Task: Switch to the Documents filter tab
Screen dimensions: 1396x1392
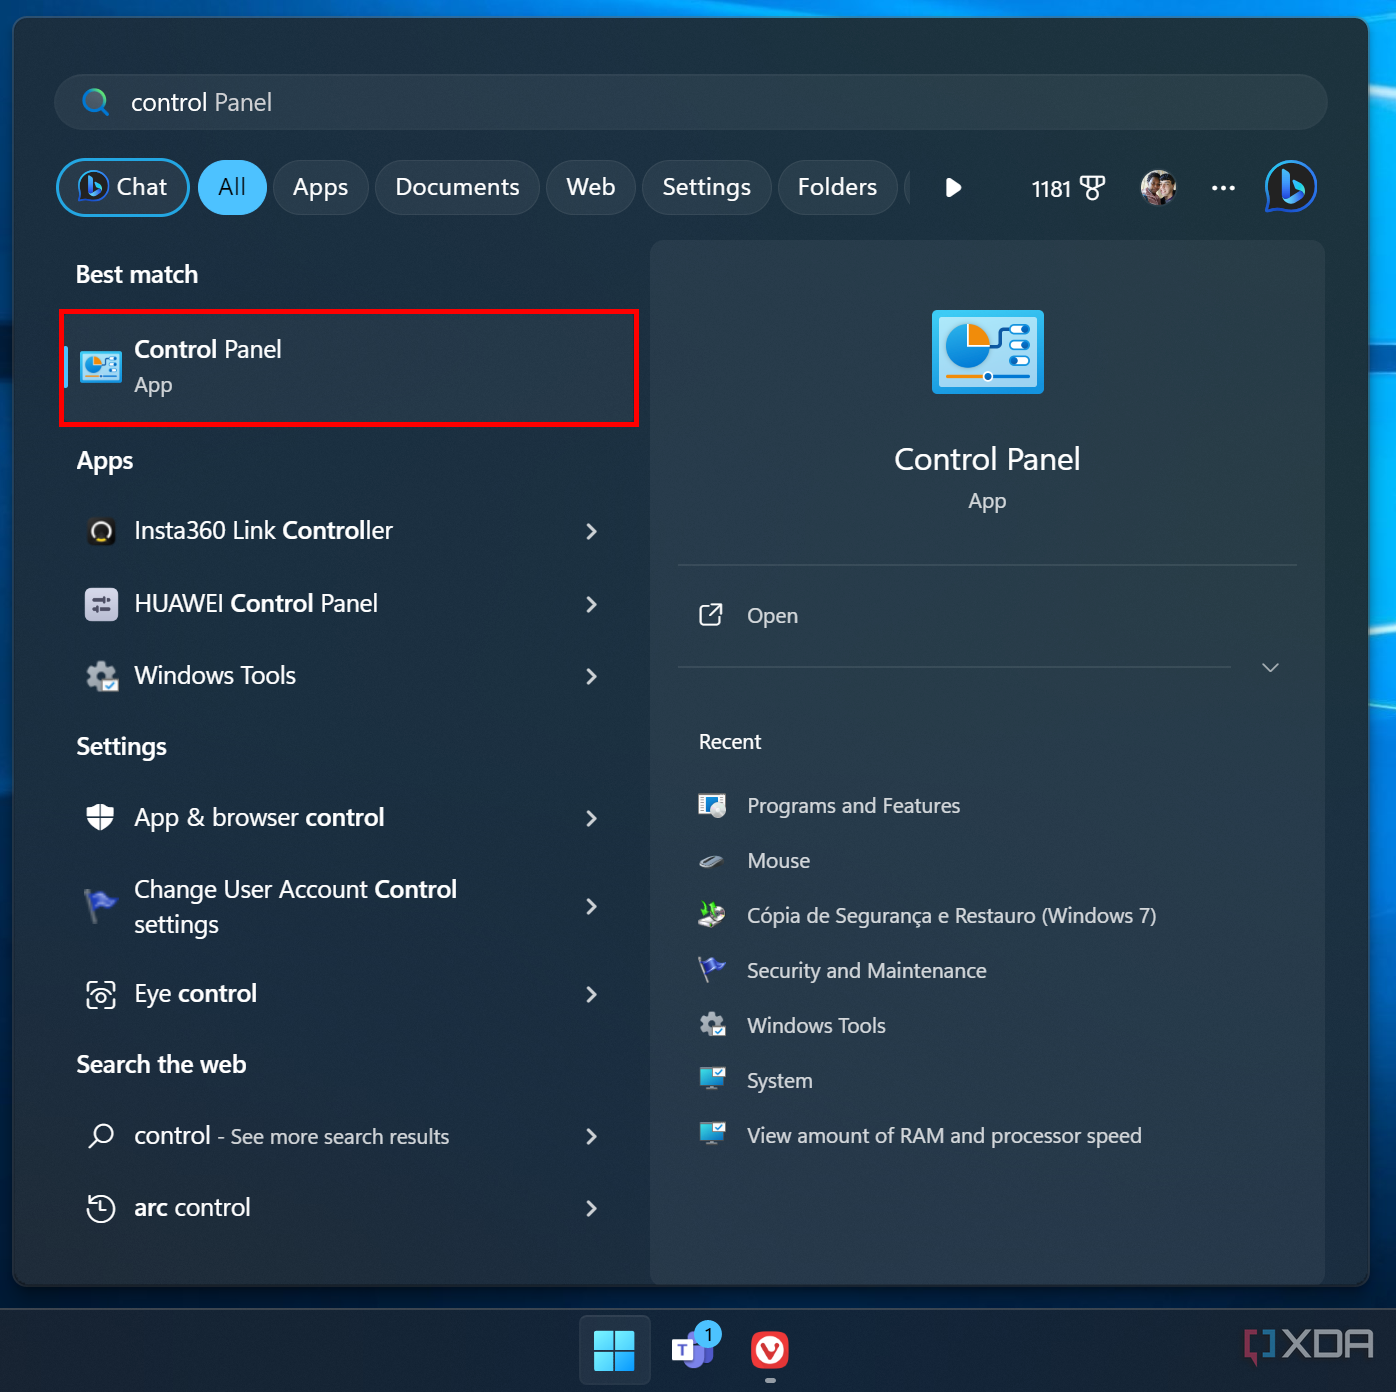Action: pos(457,187)
